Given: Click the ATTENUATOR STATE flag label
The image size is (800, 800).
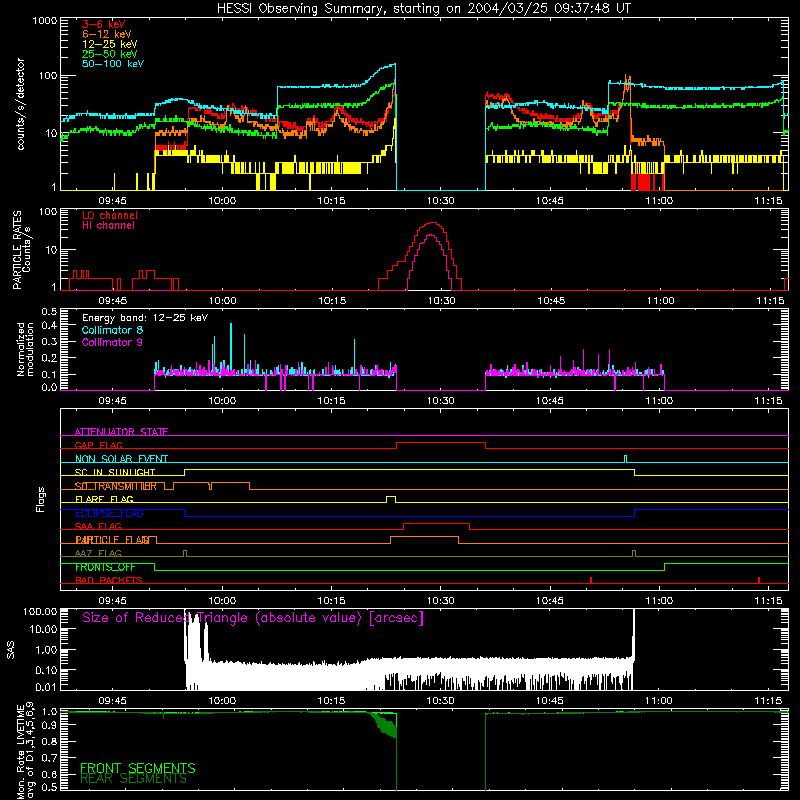Looking at the screenshot, I should point(121,432).
